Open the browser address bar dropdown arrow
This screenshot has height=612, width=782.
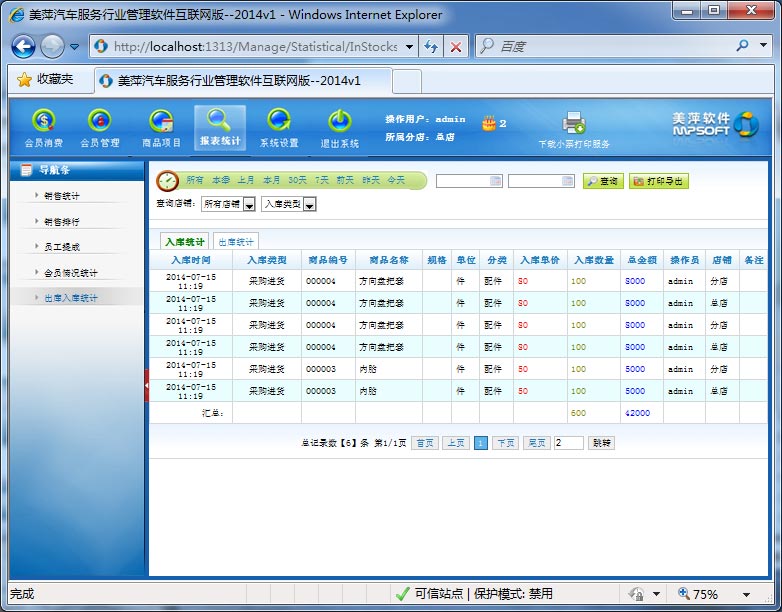tap(410, 47)
